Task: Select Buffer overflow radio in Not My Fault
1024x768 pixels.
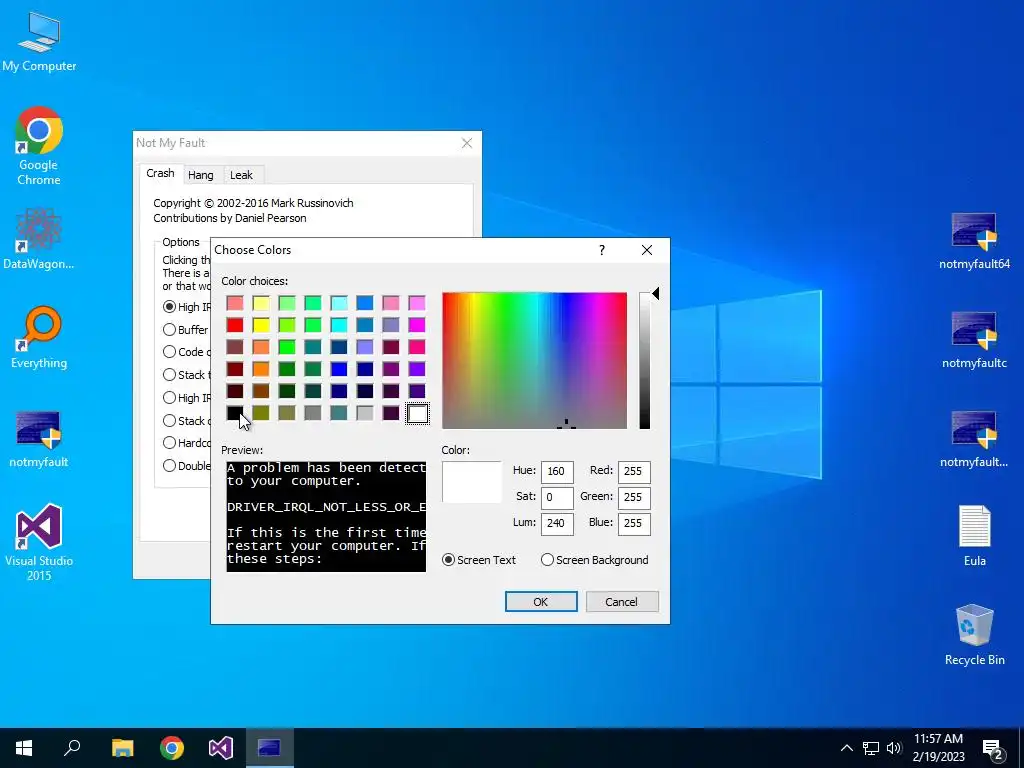Action: 169,329
